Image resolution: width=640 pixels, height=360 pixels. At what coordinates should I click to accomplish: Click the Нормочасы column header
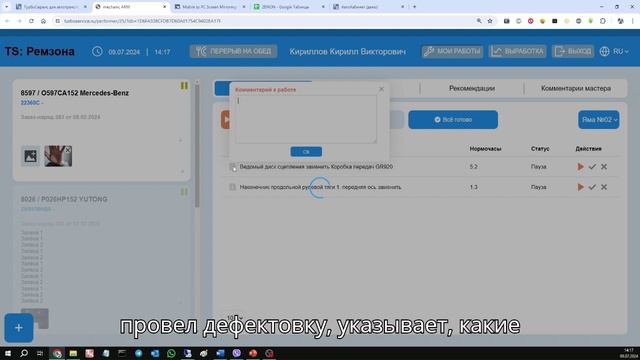485,149
